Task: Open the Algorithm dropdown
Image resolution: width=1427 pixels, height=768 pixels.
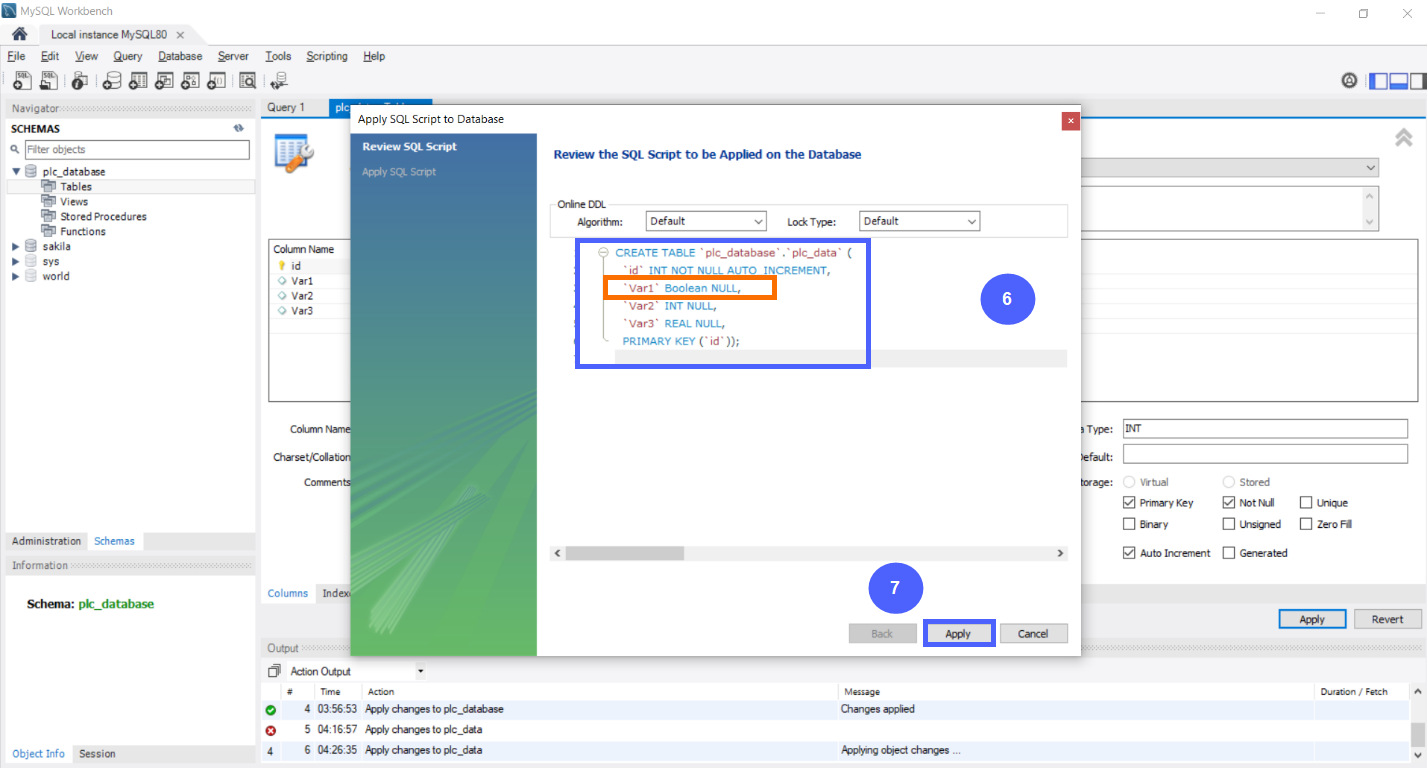Action: 706,221
